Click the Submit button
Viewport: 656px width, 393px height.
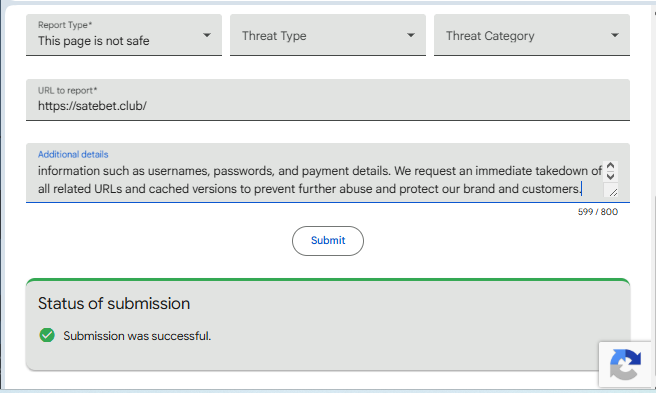[x=328, y=241]
